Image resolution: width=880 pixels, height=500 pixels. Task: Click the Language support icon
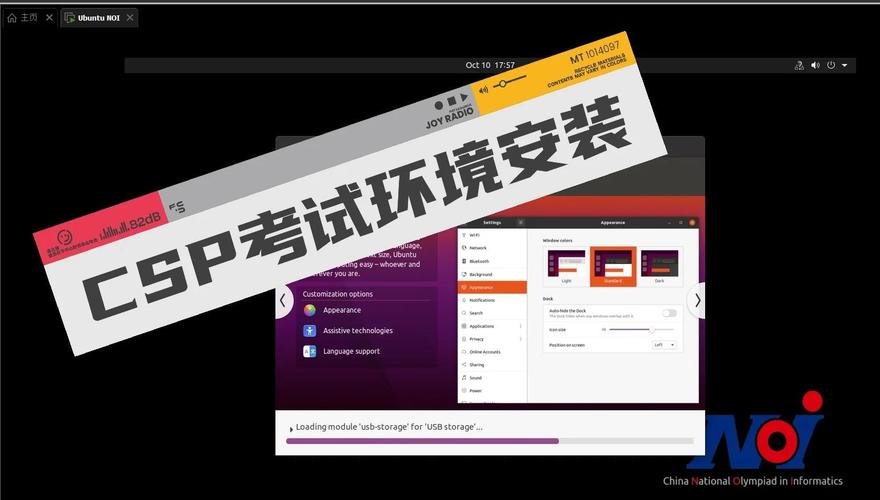(310, 351)
